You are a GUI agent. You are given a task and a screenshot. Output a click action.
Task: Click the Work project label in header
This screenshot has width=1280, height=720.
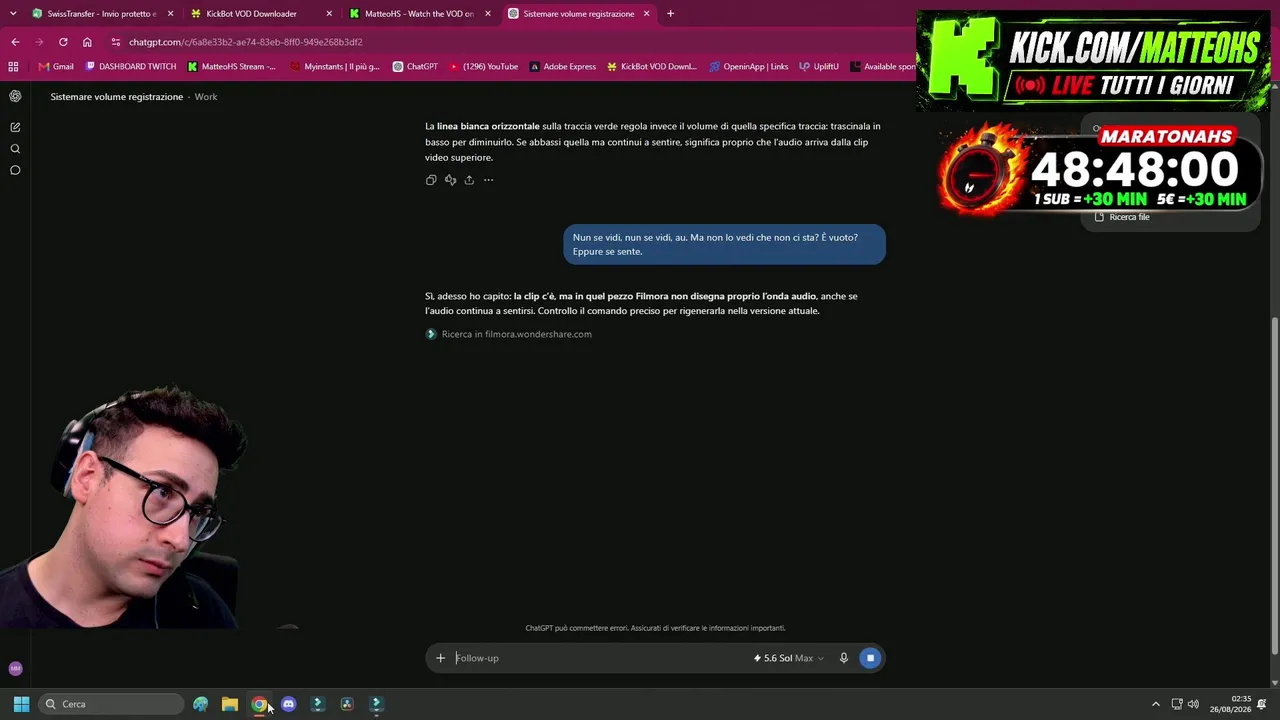206,97
